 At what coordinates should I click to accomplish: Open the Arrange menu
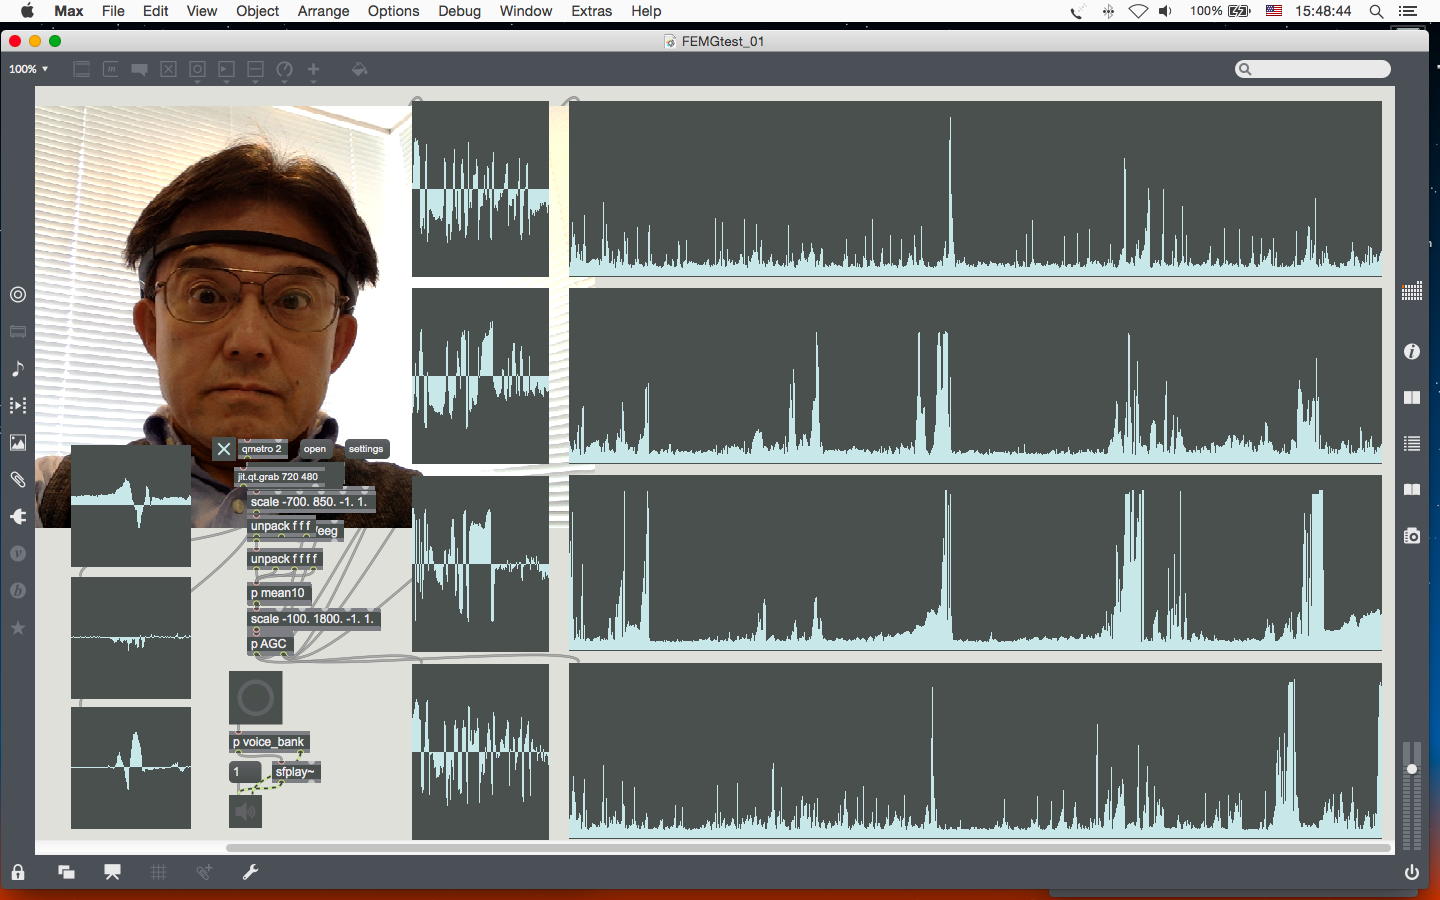point(323,11)
